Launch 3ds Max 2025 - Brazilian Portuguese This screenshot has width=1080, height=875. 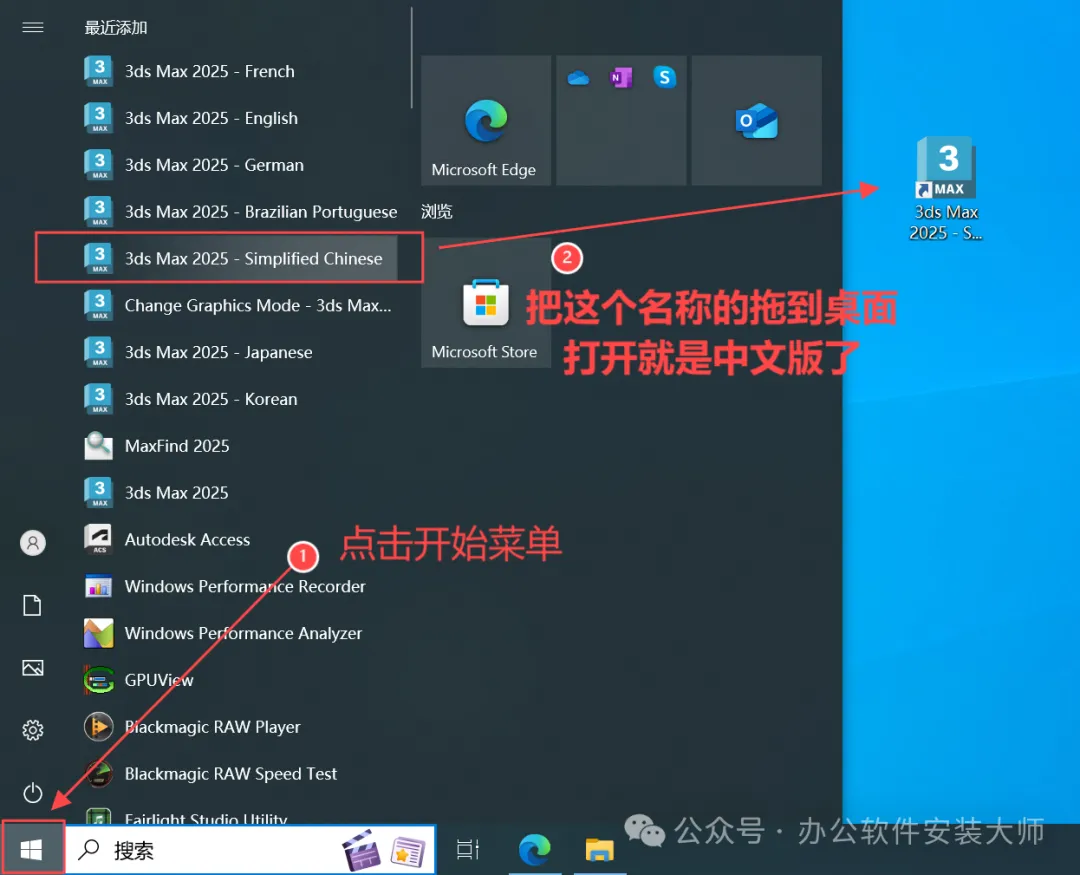[x=238, y=212]
